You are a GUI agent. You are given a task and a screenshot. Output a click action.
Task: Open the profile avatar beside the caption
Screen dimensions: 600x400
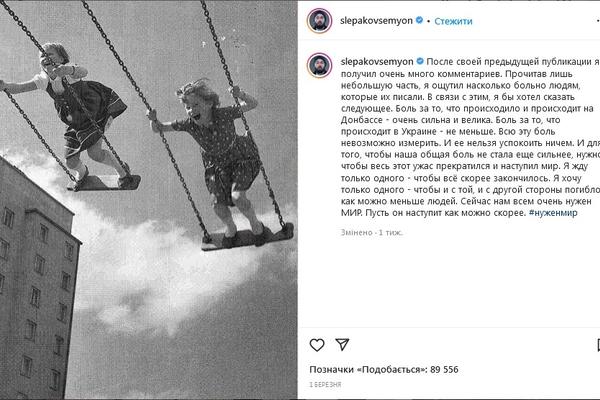point(319,65)
